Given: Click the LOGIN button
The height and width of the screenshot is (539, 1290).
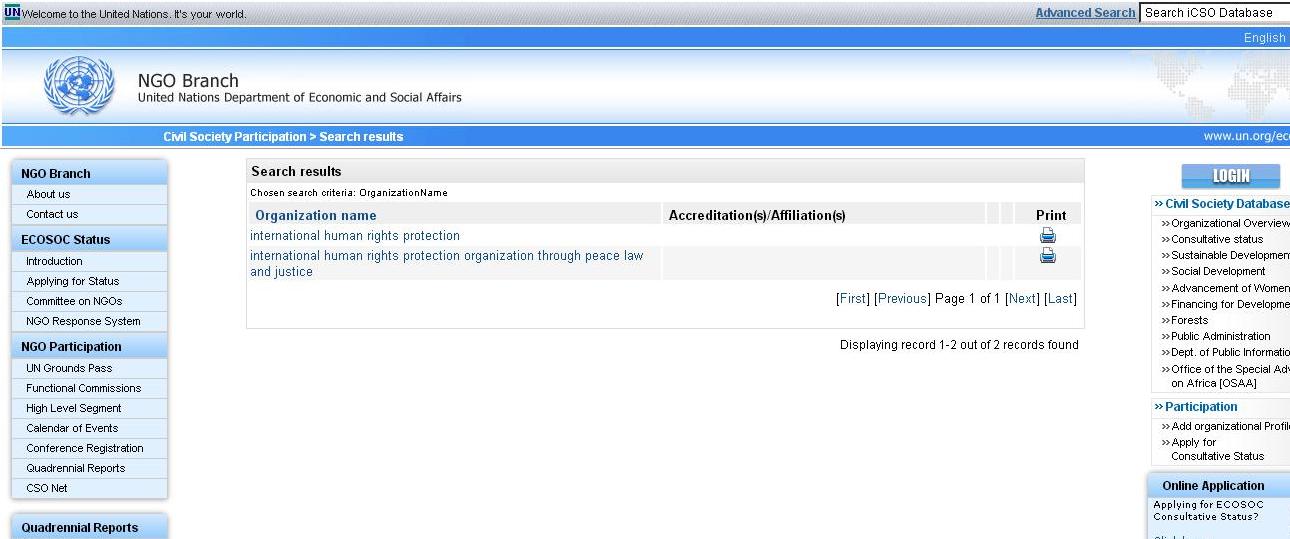Looking at the screenshot, I should pyautogui.click(x=1231, y=176).
